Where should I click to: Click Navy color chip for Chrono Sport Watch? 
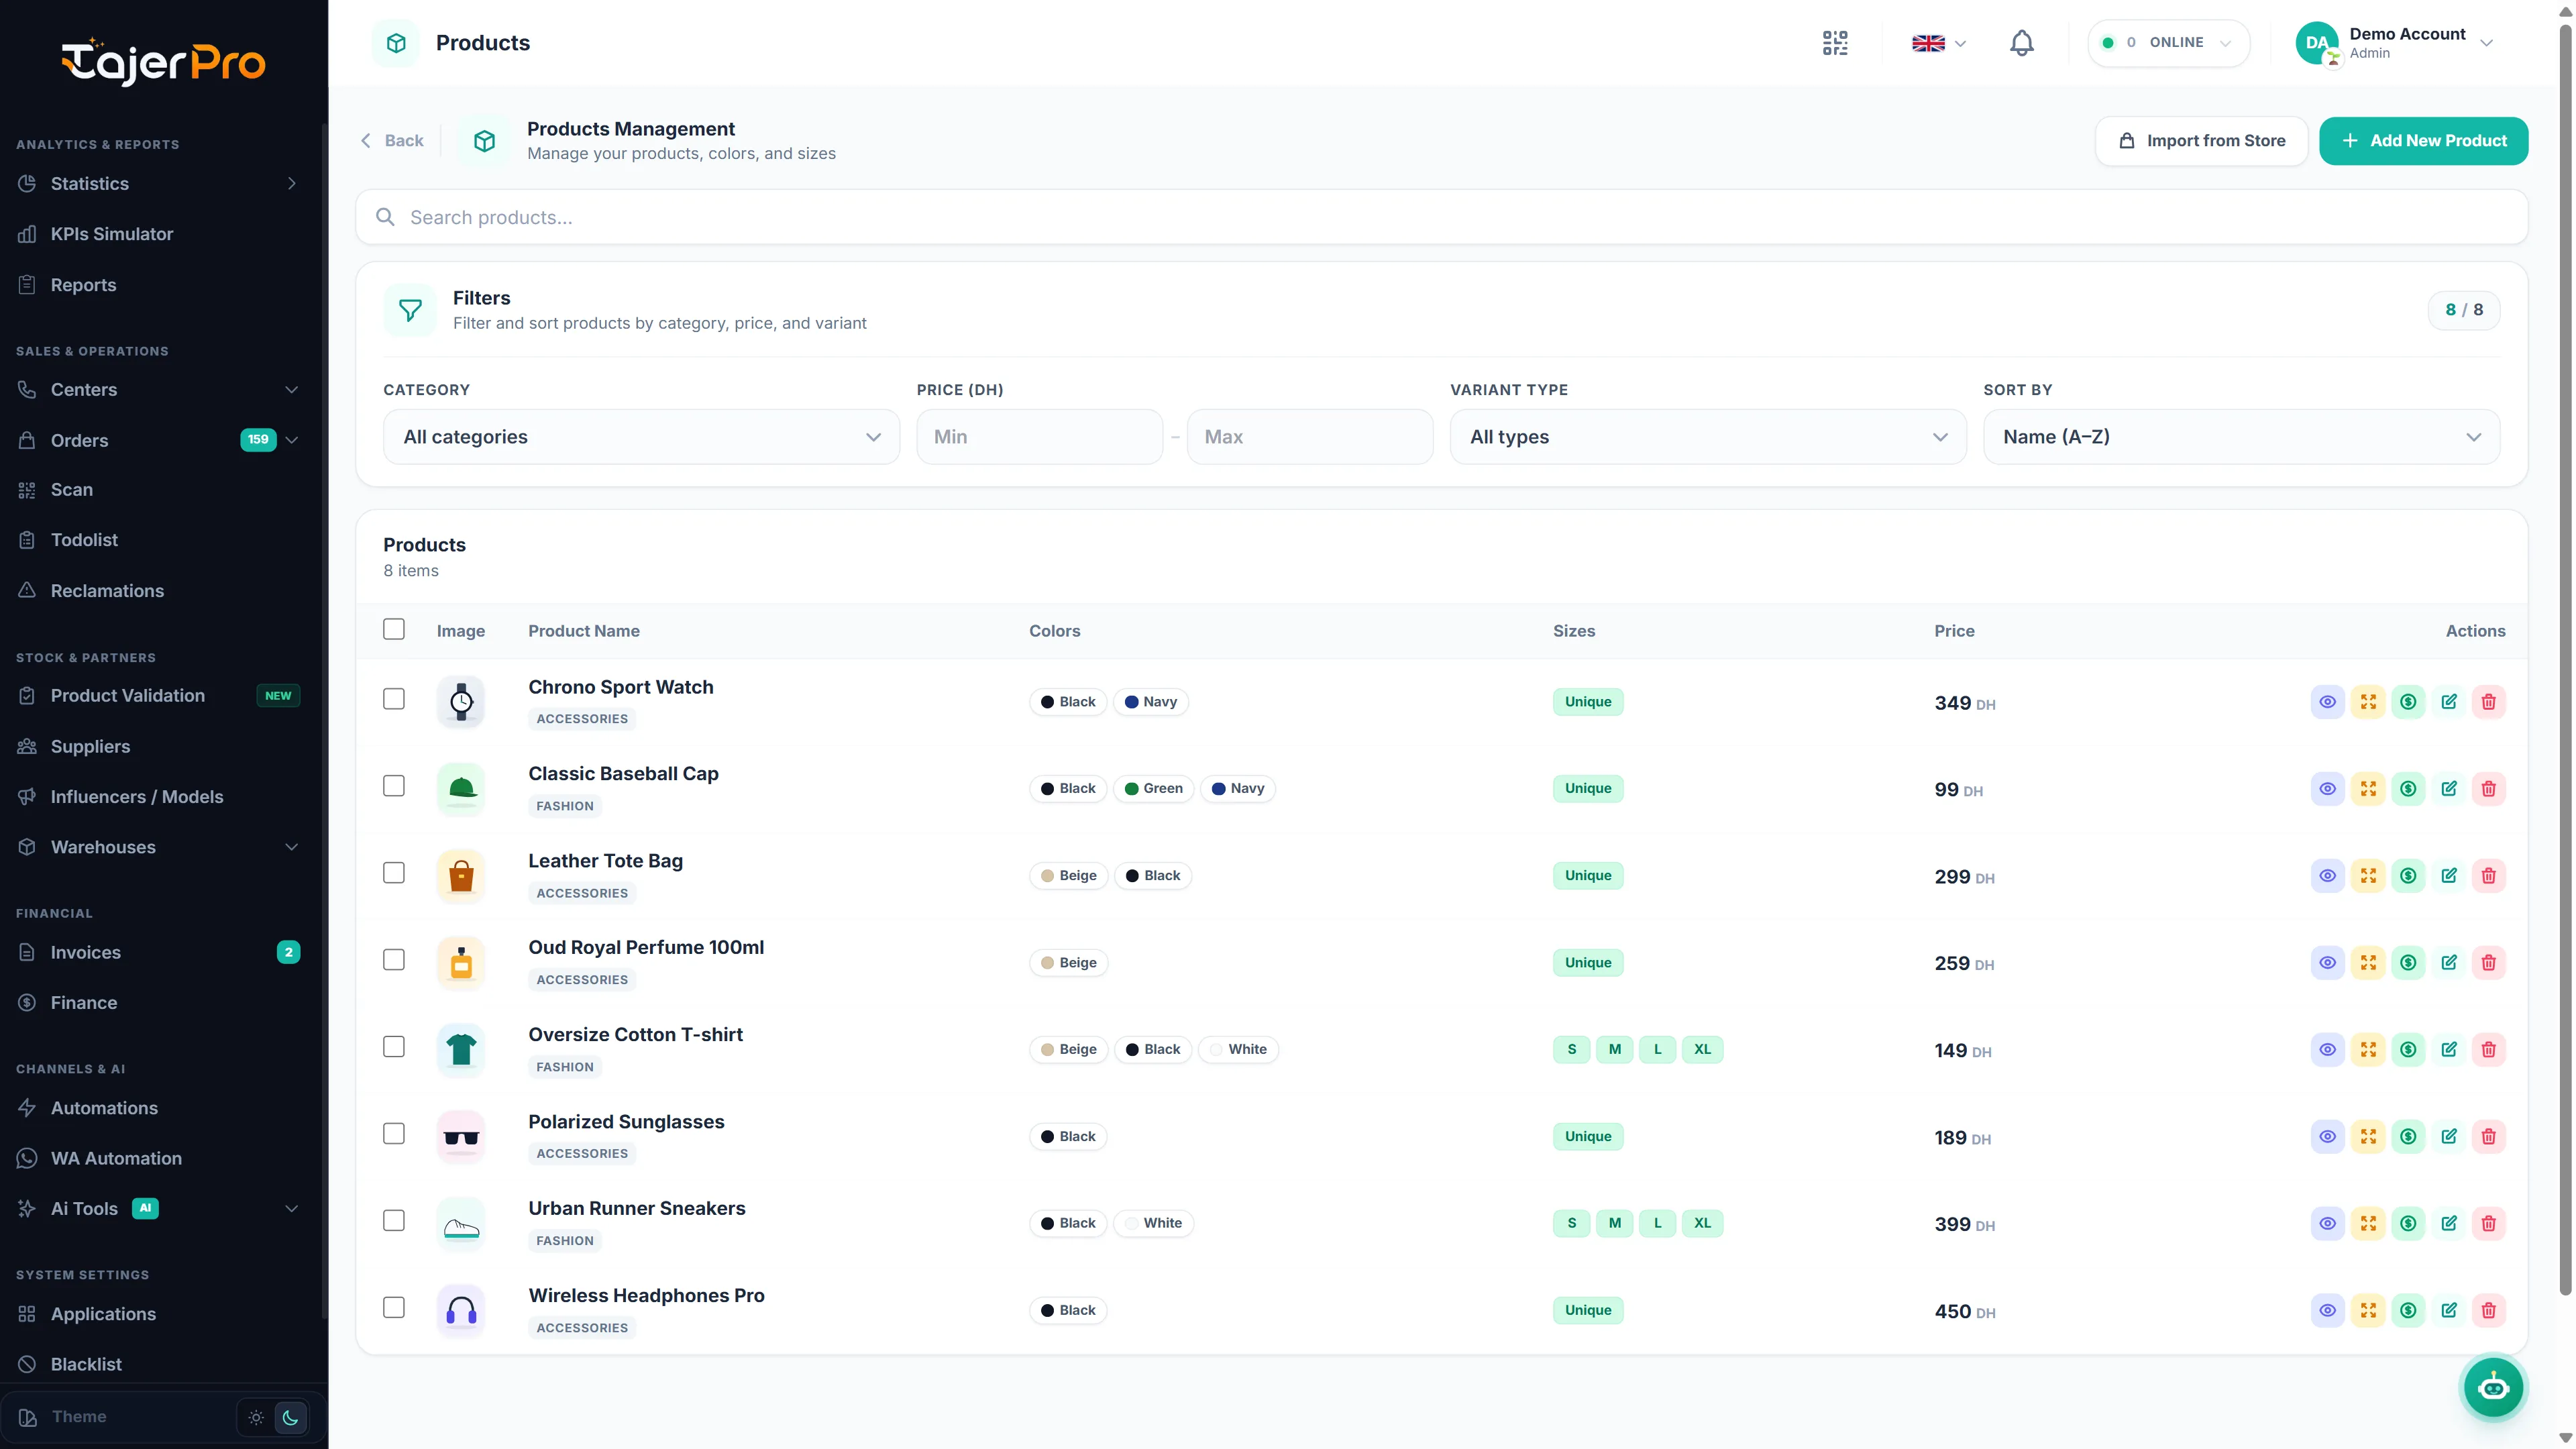(1150, 702)
